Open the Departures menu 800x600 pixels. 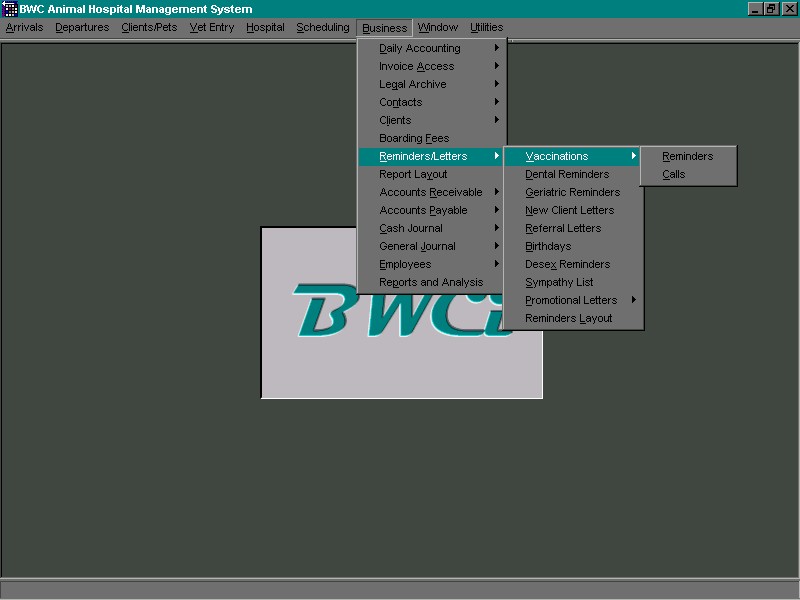(x=82, y=28)
